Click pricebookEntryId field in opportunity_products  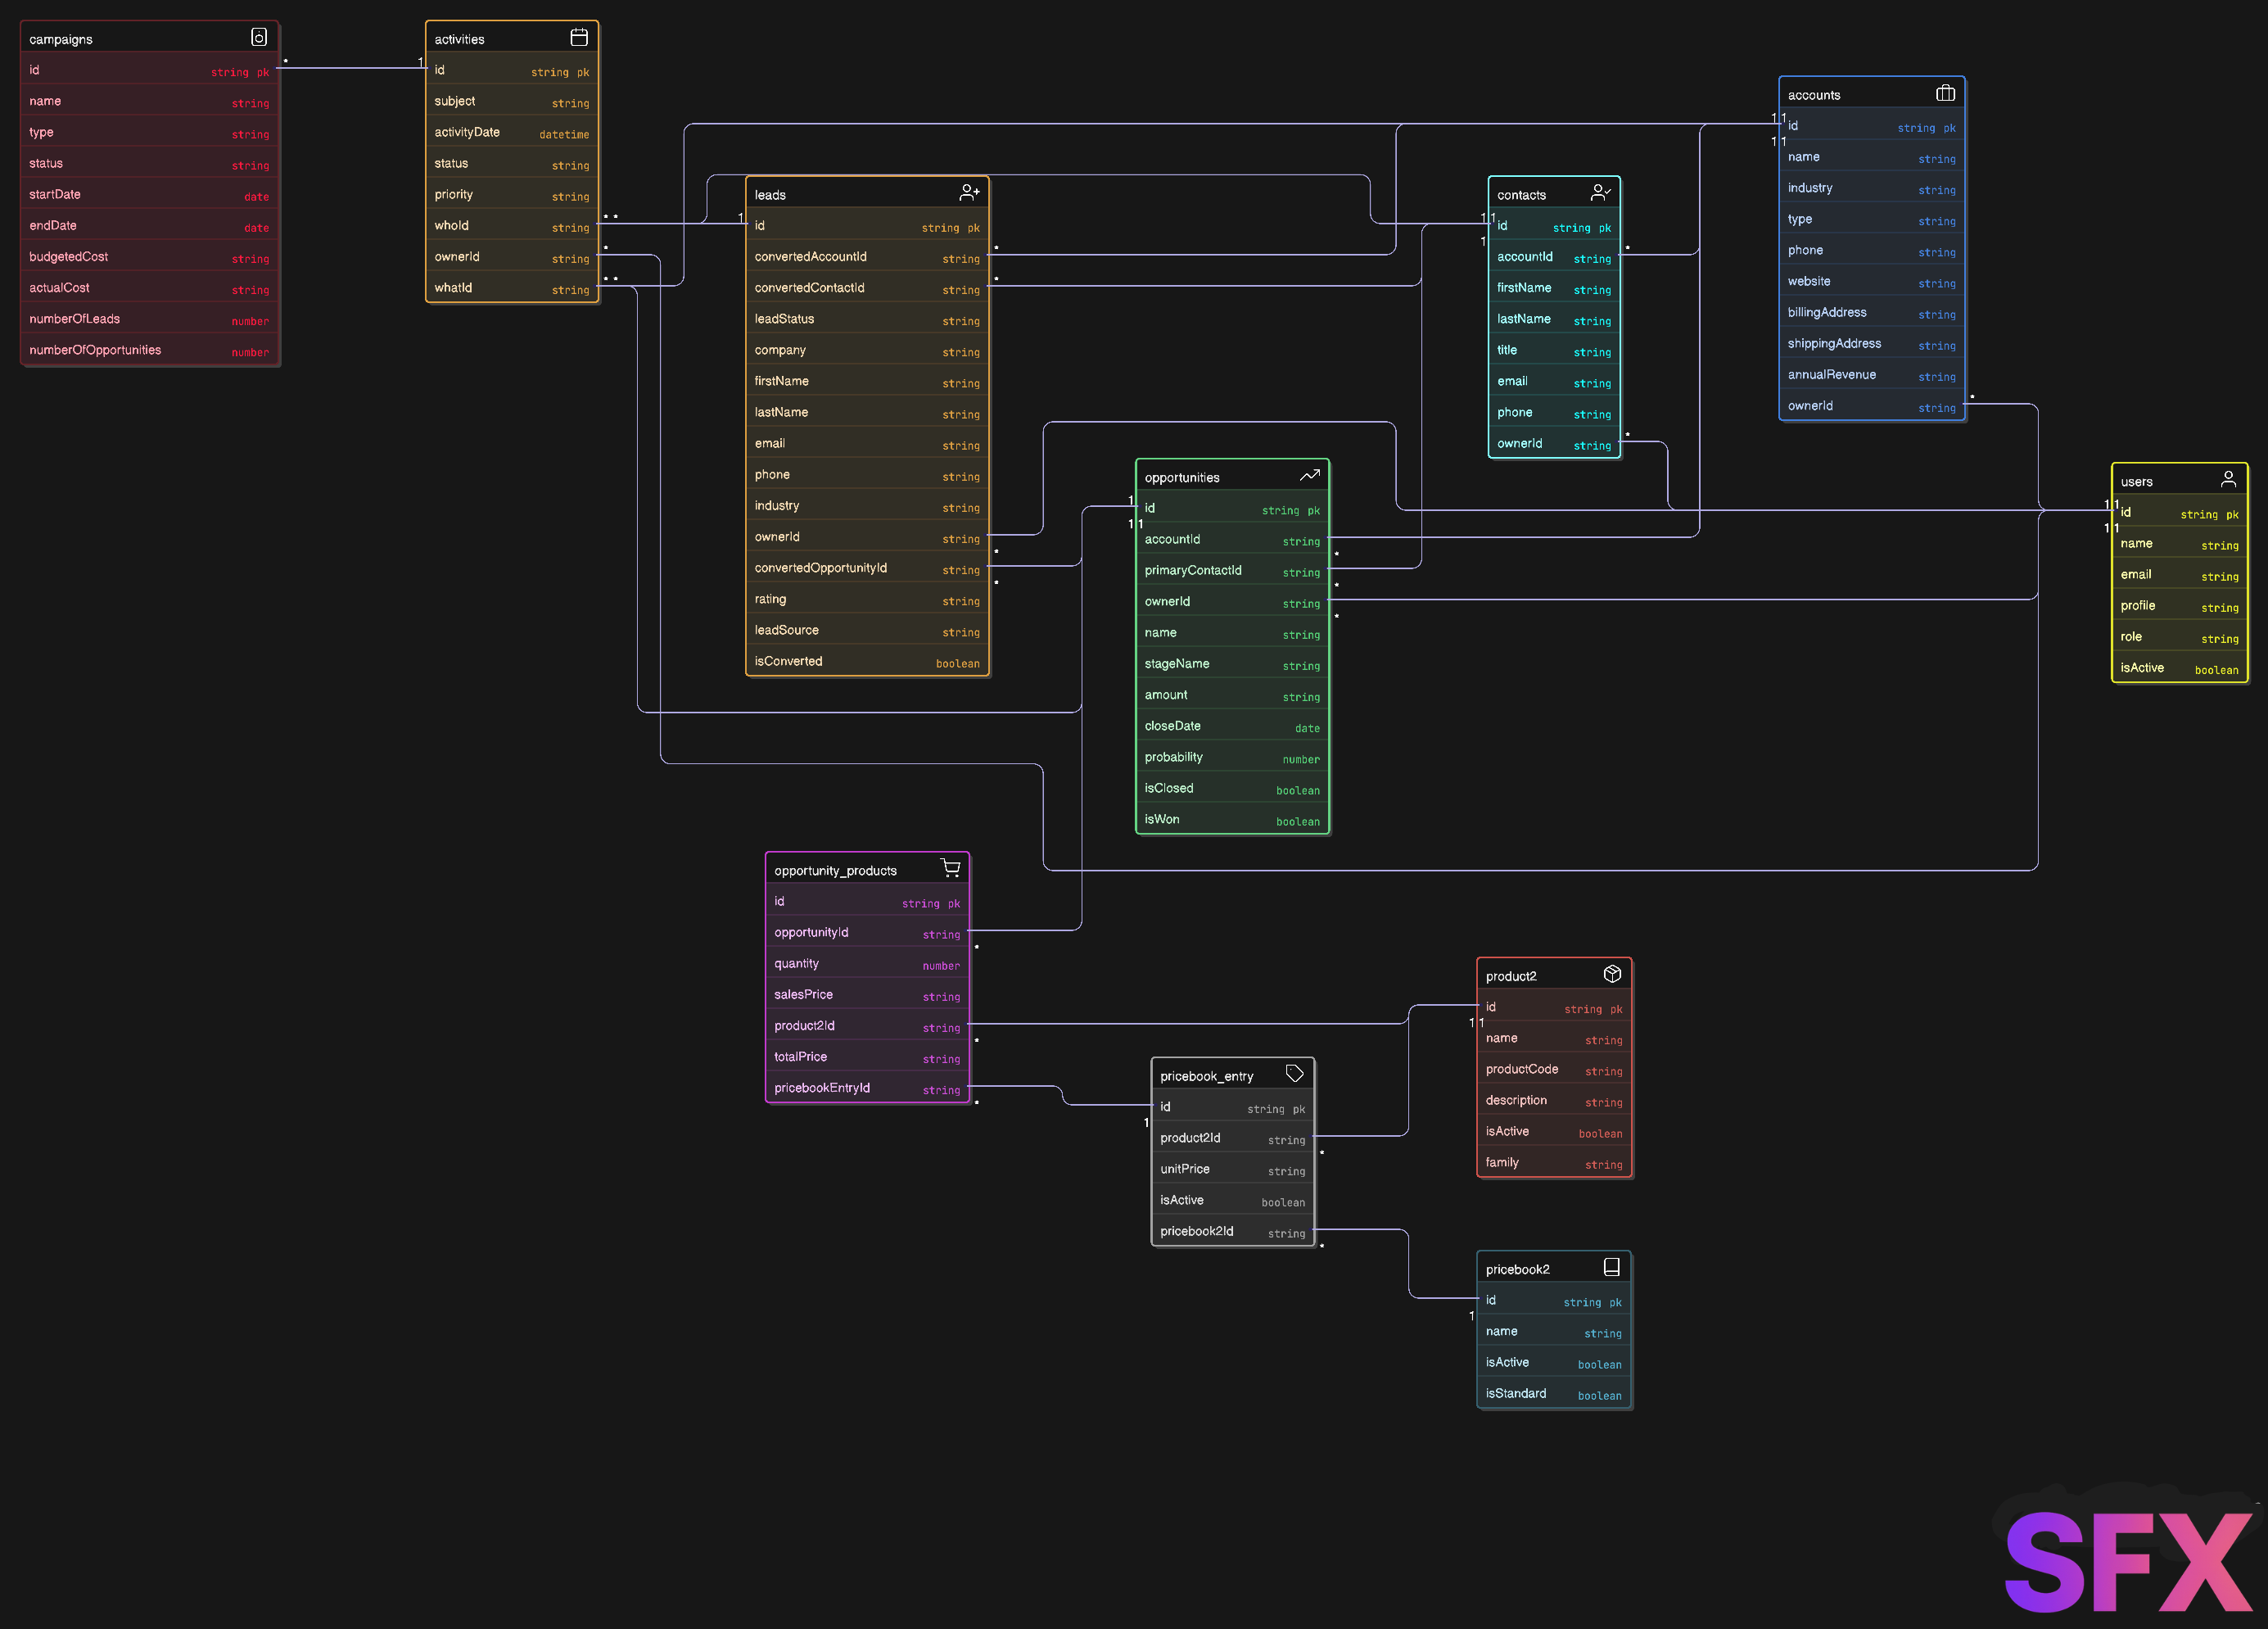coord(867,1088)
